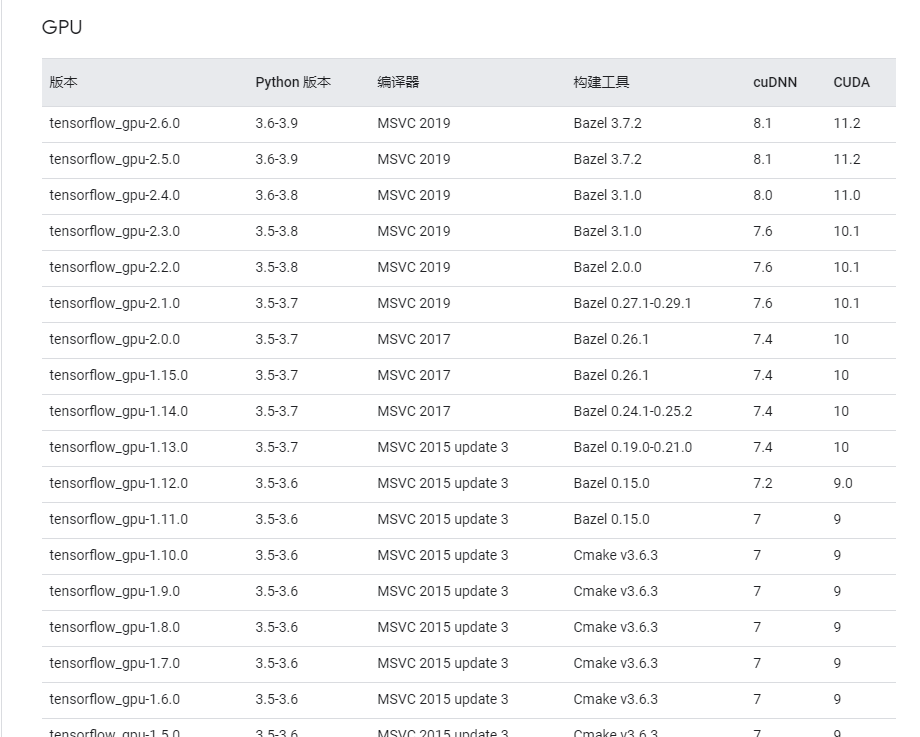The image size is (920, 737).
Task: Select the 编译器 column header
Action: (398, 82)
